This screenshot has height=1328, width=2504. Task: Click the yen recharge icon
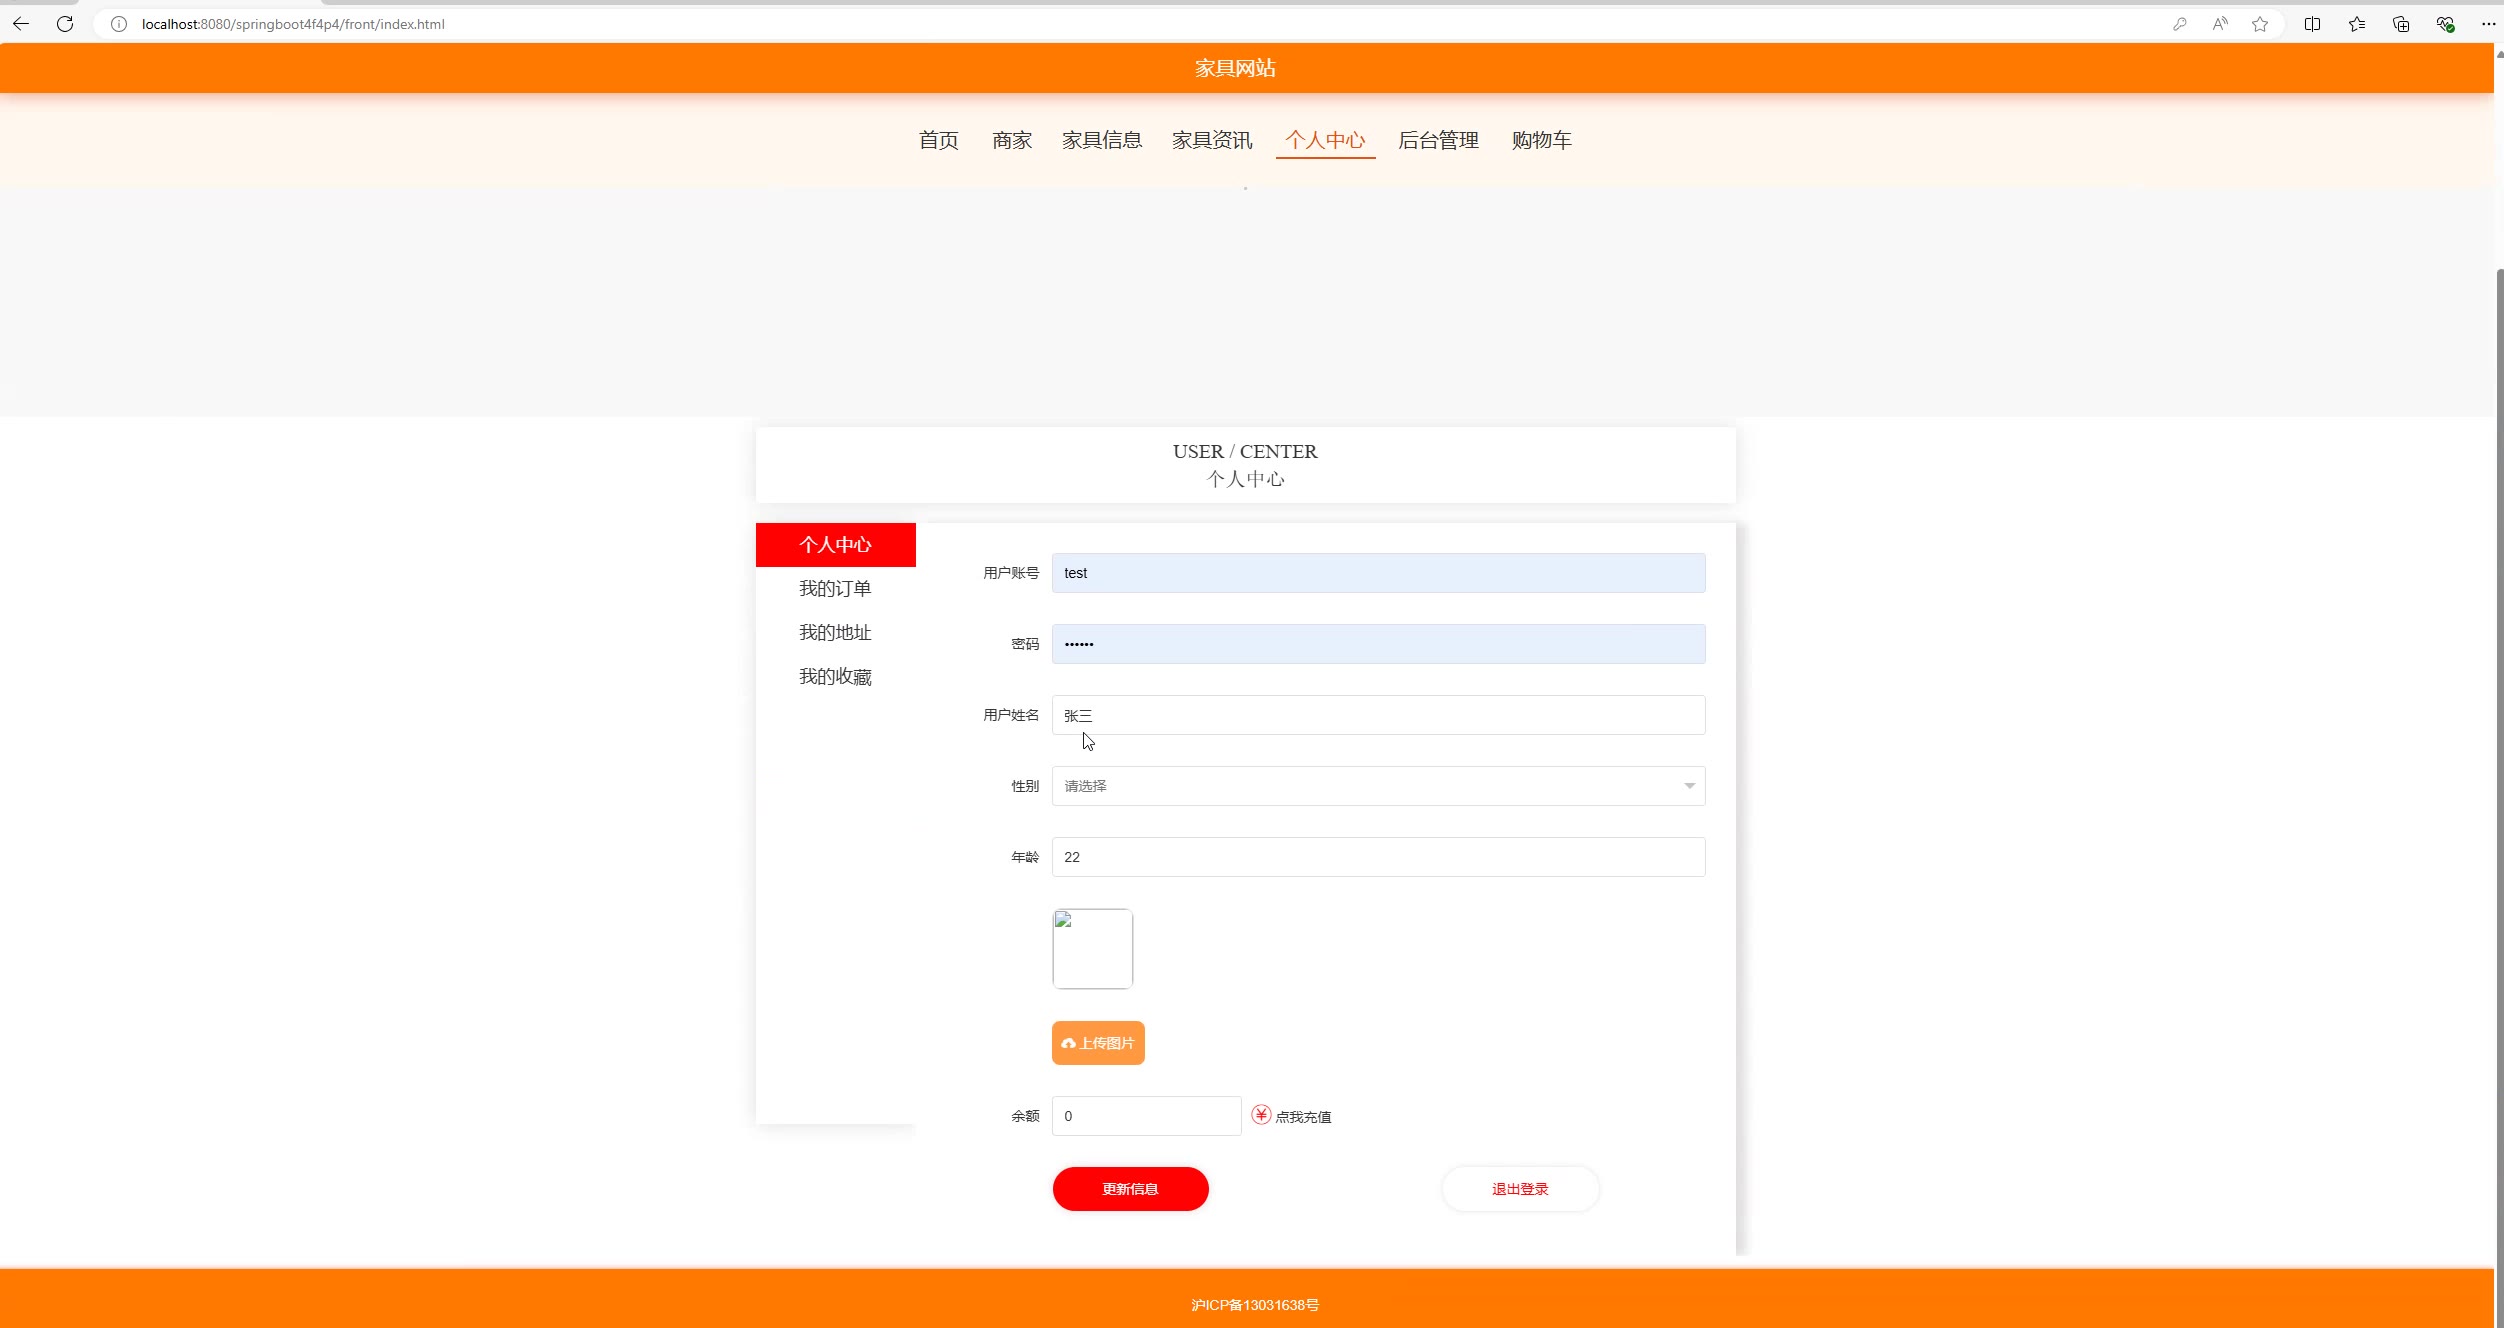(x=1261, y=1115)
